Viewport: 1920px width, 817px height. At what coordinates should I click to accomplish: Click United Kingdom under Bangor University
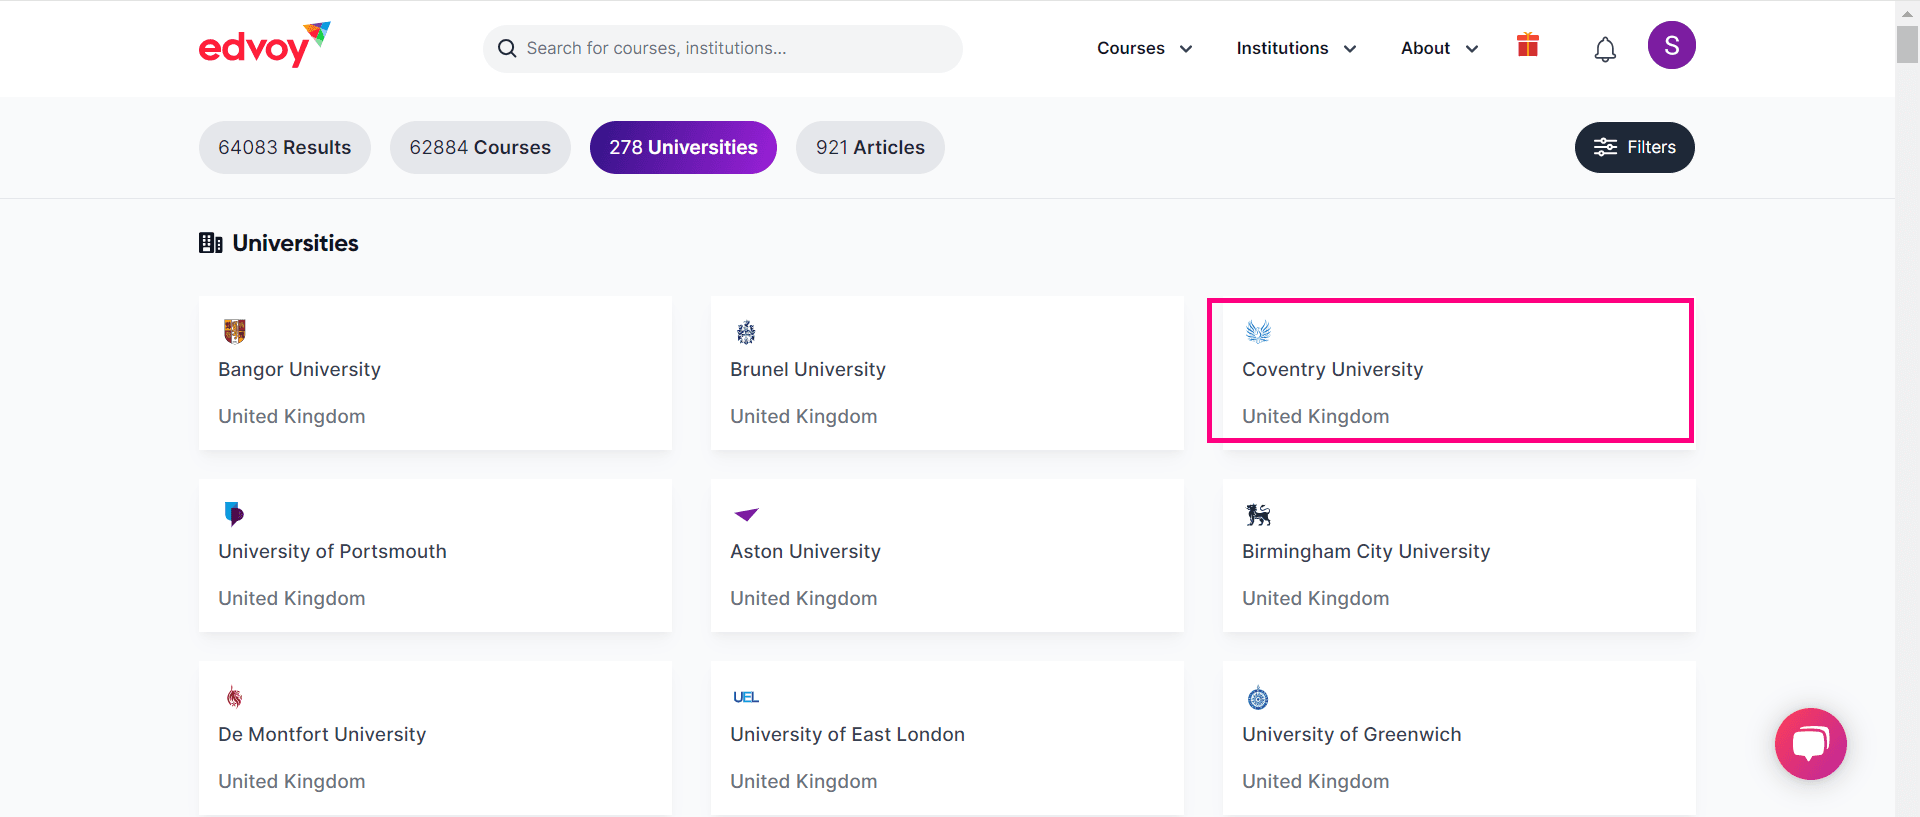point(292,416)
